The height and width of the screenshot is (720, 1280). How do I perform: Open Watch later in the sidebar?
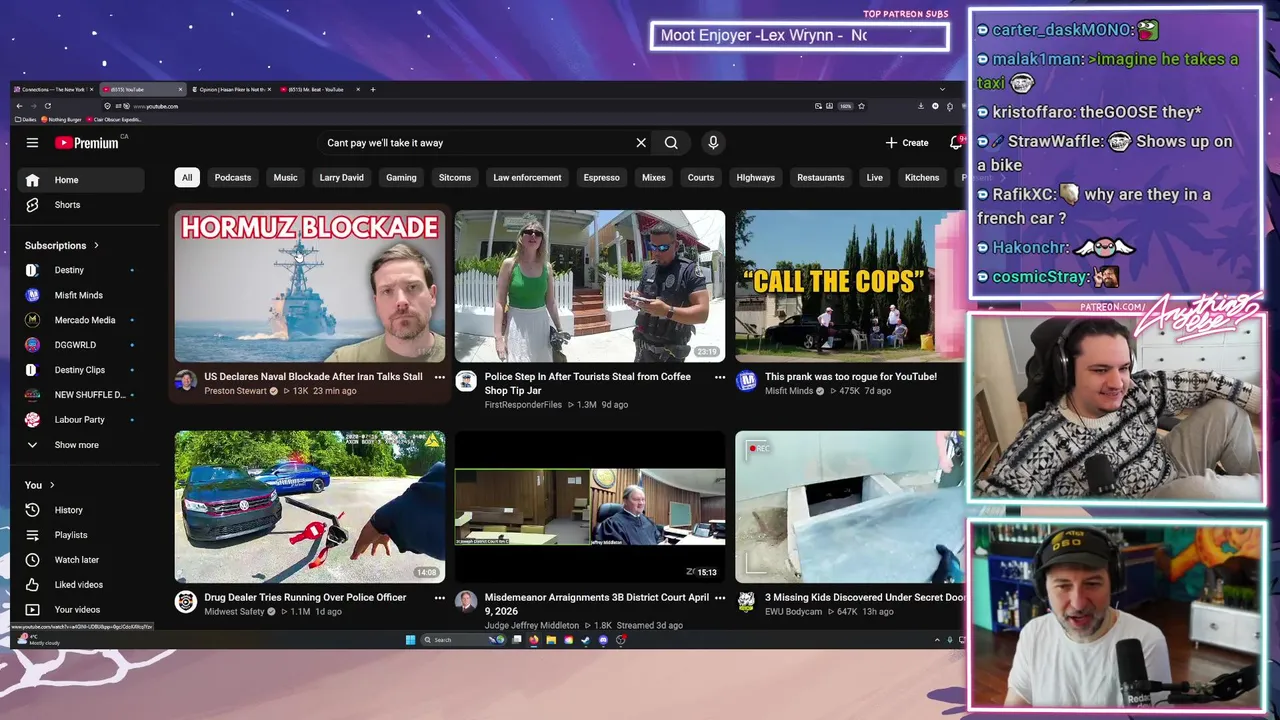click(80, 560)
